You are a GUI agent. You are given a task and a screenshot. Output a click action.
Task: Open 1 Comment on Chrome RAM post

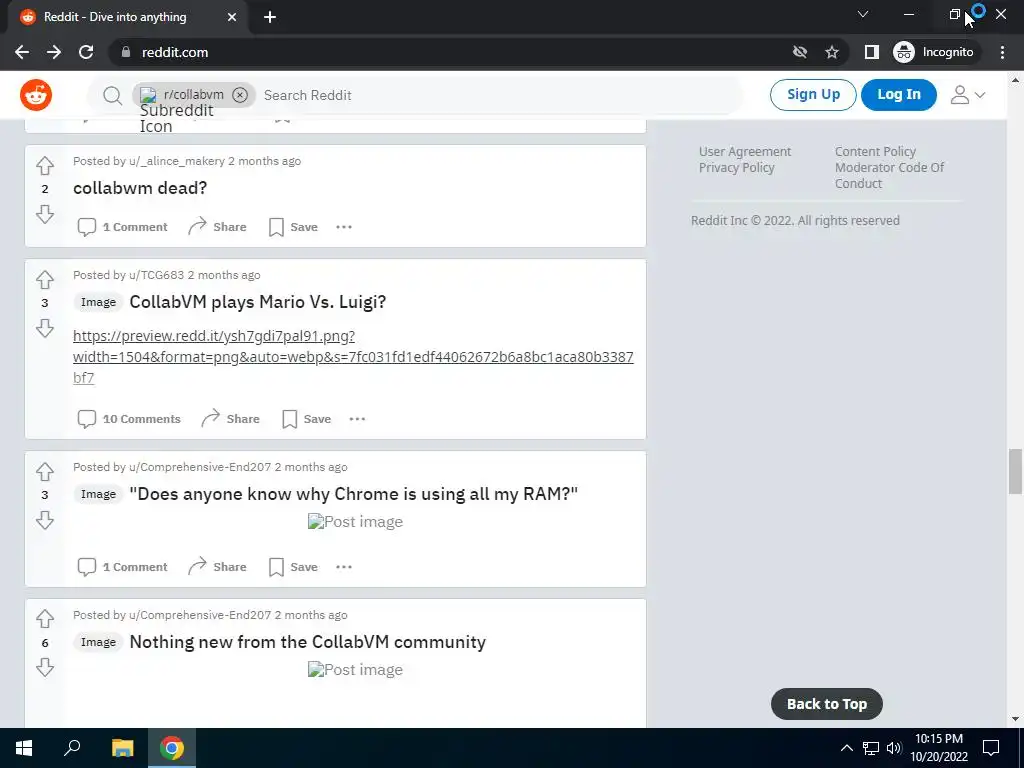pos(123,567)
